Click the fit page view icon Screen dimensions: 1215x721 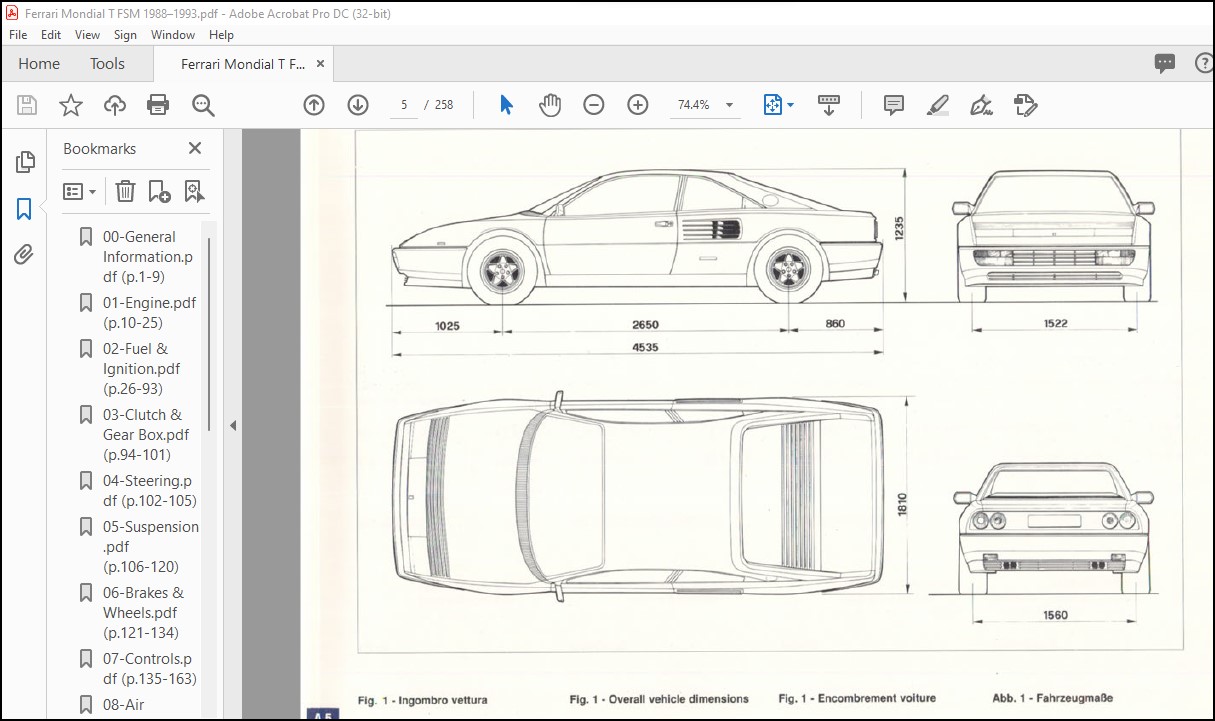772,105
